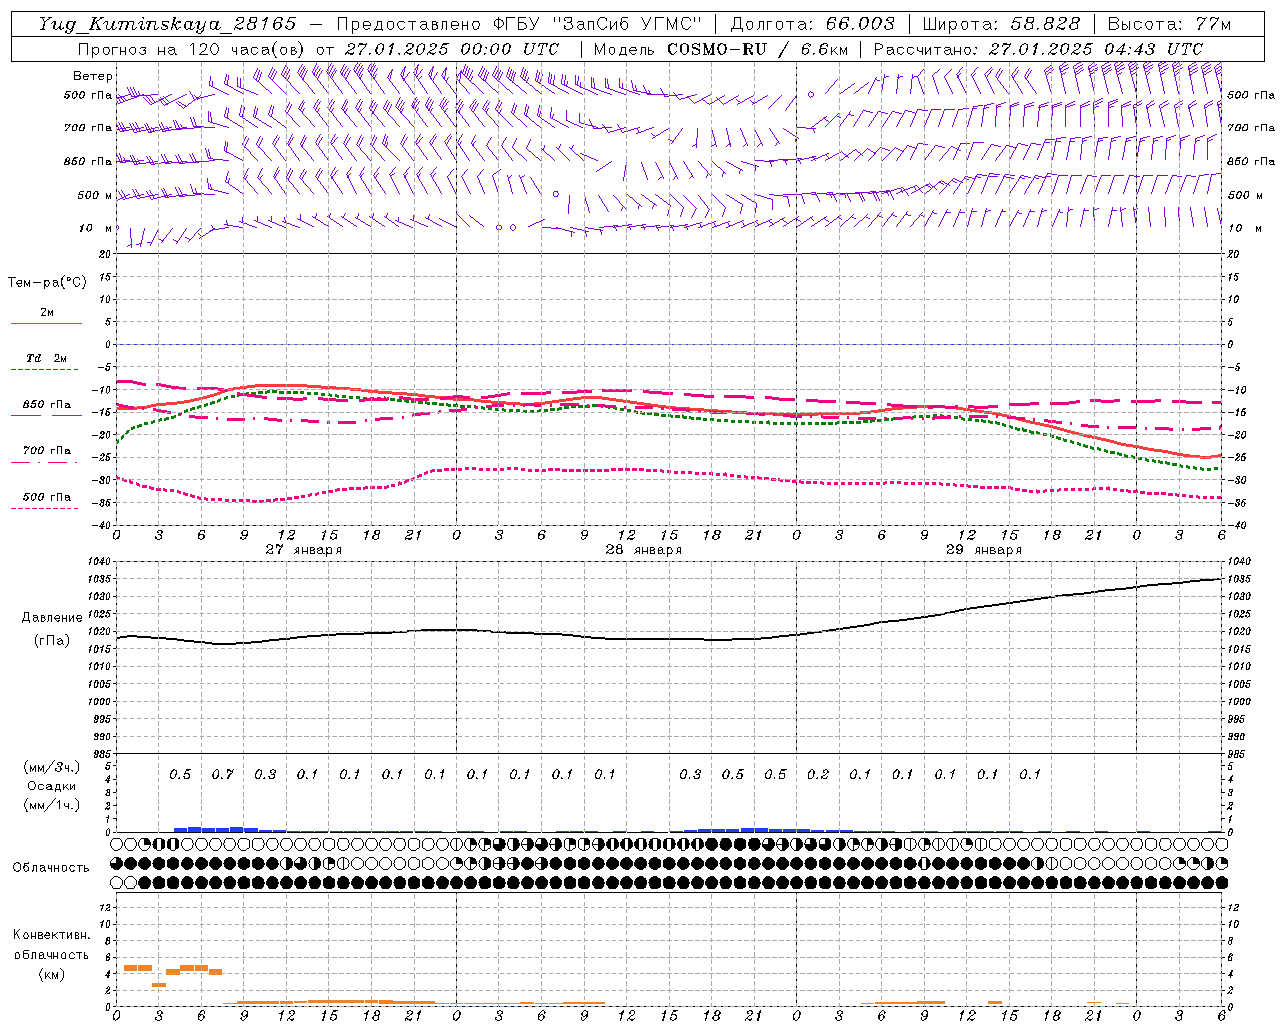Click the right '700 гПа' wind level label

1251,128
